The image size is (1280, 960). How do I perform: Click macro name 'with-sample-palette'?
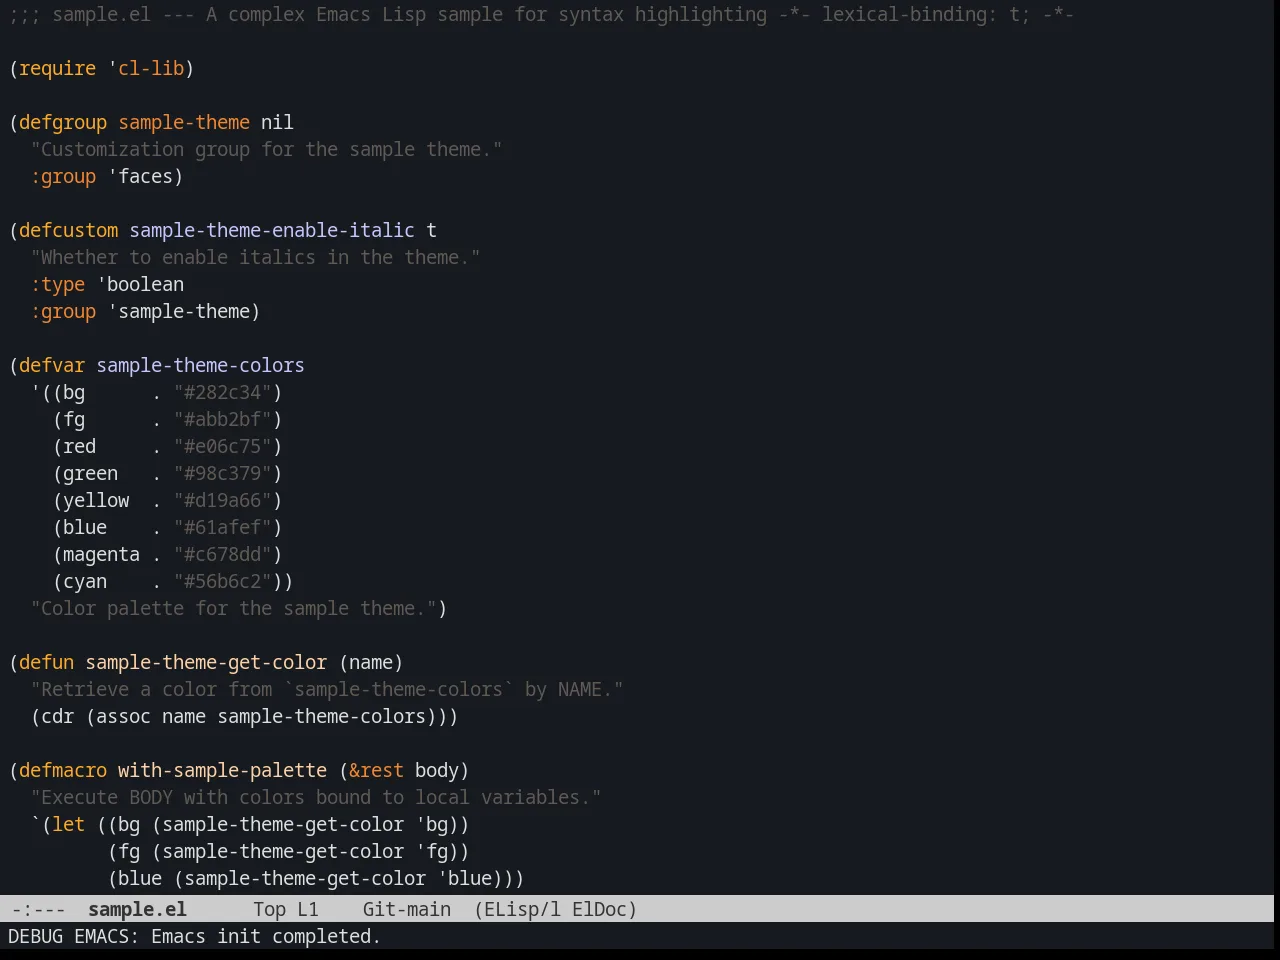pos(222,770)
